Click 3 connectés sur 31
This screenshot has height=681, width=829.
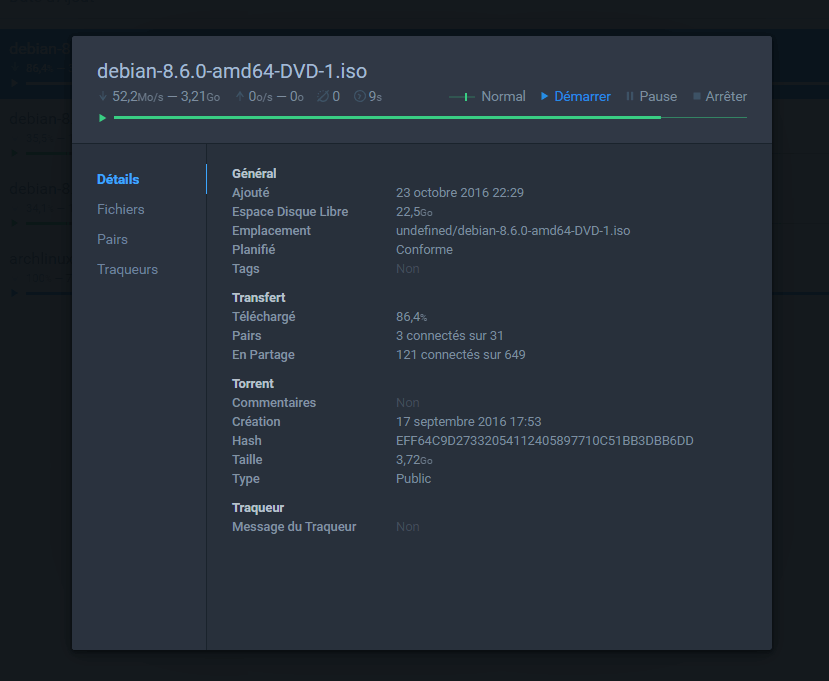click(x=449, y=336)
